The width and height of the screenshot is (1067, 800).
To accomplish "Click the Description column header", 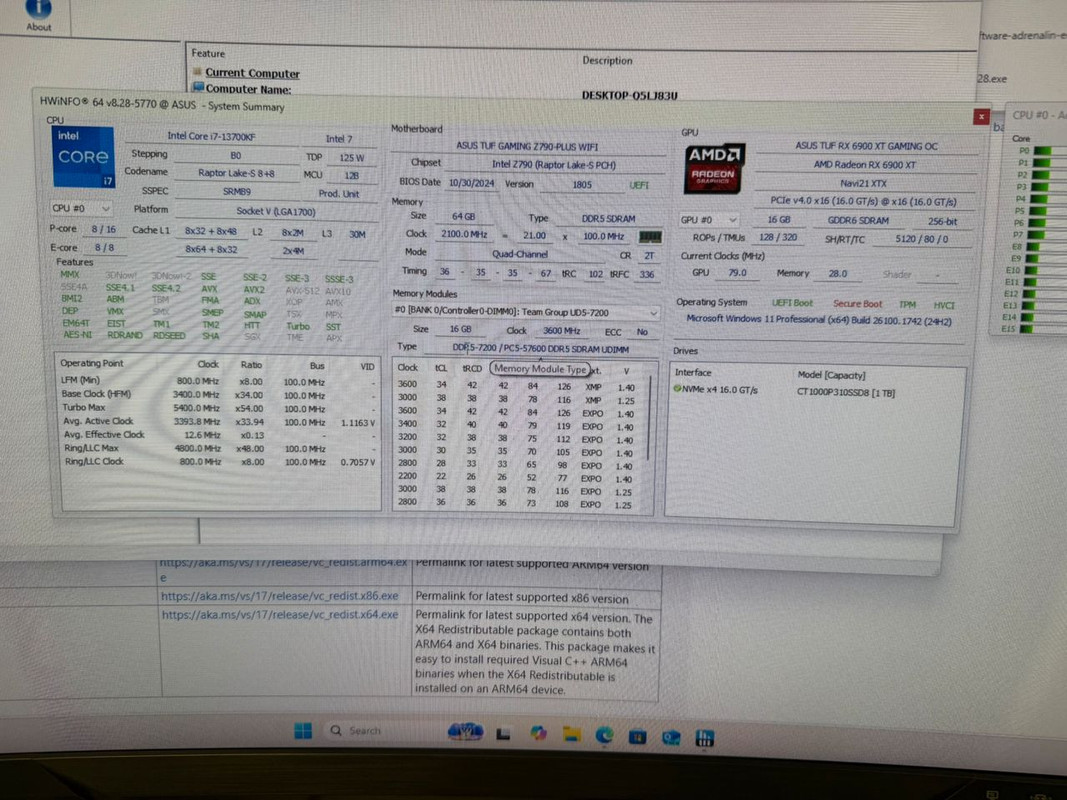I will (x=607, y=61).
